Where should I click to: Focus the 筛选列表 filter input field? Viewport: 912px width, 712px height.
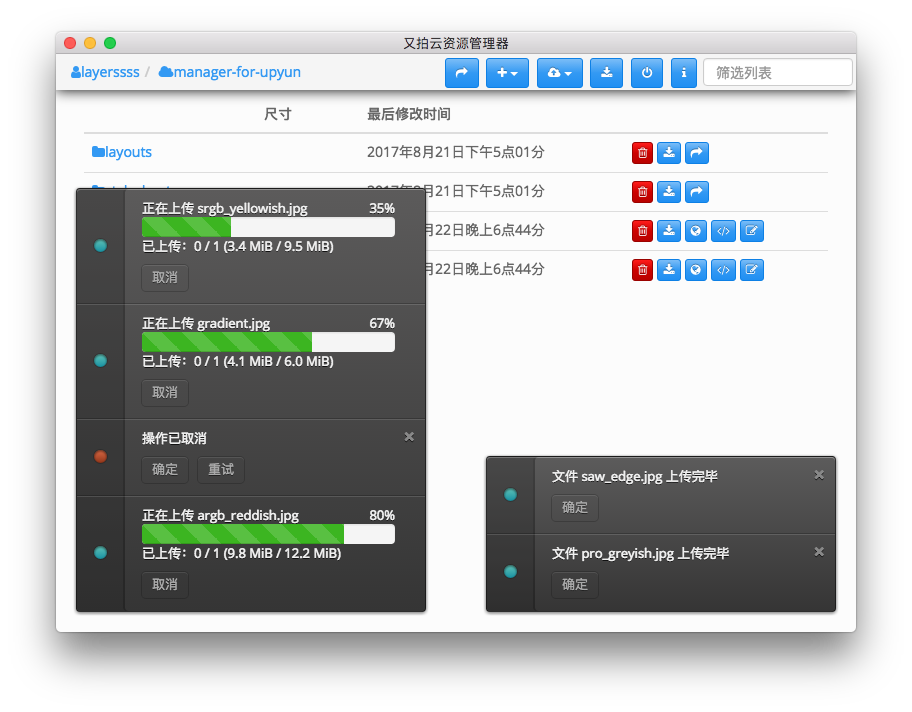point(778,73)
